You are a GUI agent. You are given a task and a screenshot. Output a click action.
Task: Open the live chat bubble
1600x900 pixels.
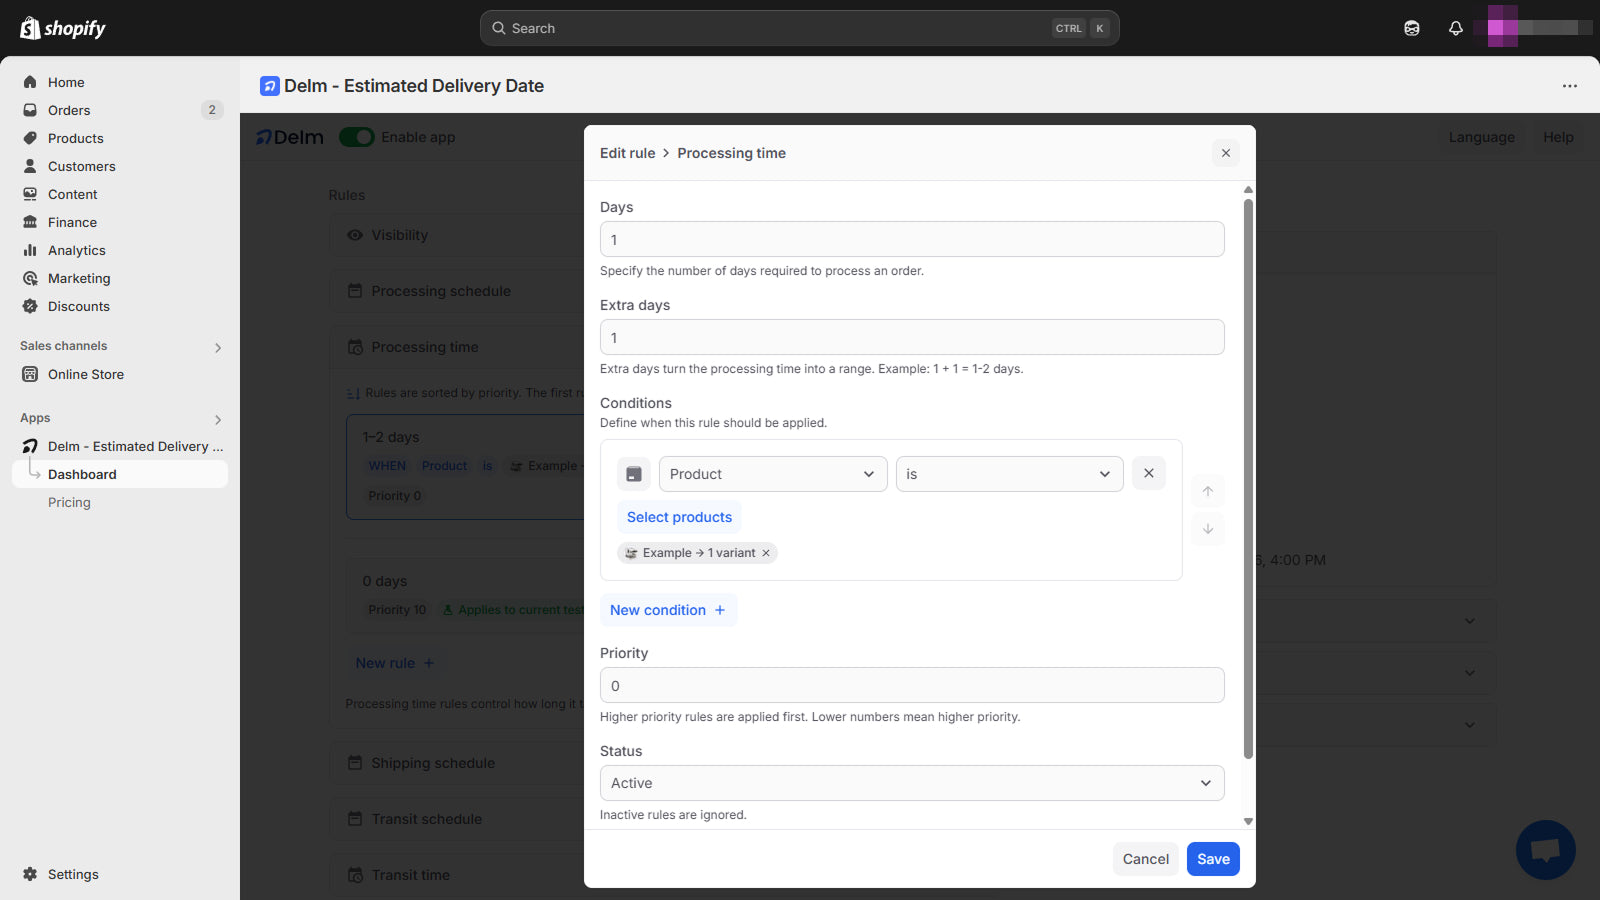click(x=1546, y=850)
